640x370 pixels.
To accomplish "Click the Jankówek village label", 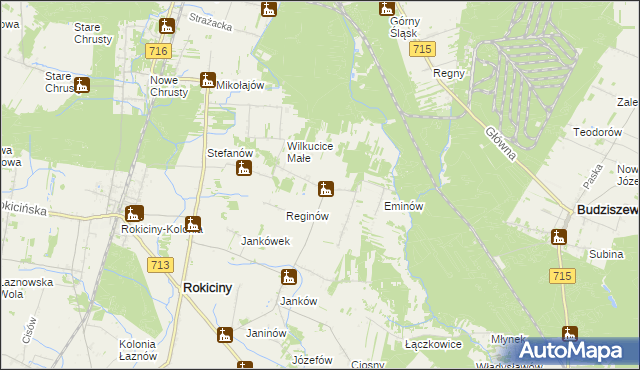I will coord(265,241).
